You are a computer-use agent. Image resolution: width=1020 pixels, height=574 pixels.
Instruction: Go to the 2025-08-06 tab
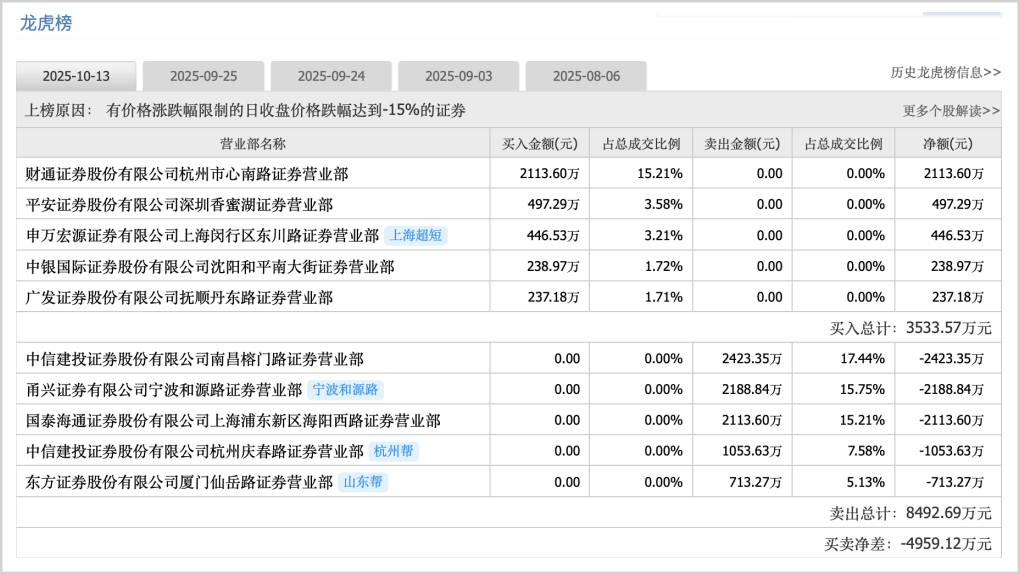586,76
